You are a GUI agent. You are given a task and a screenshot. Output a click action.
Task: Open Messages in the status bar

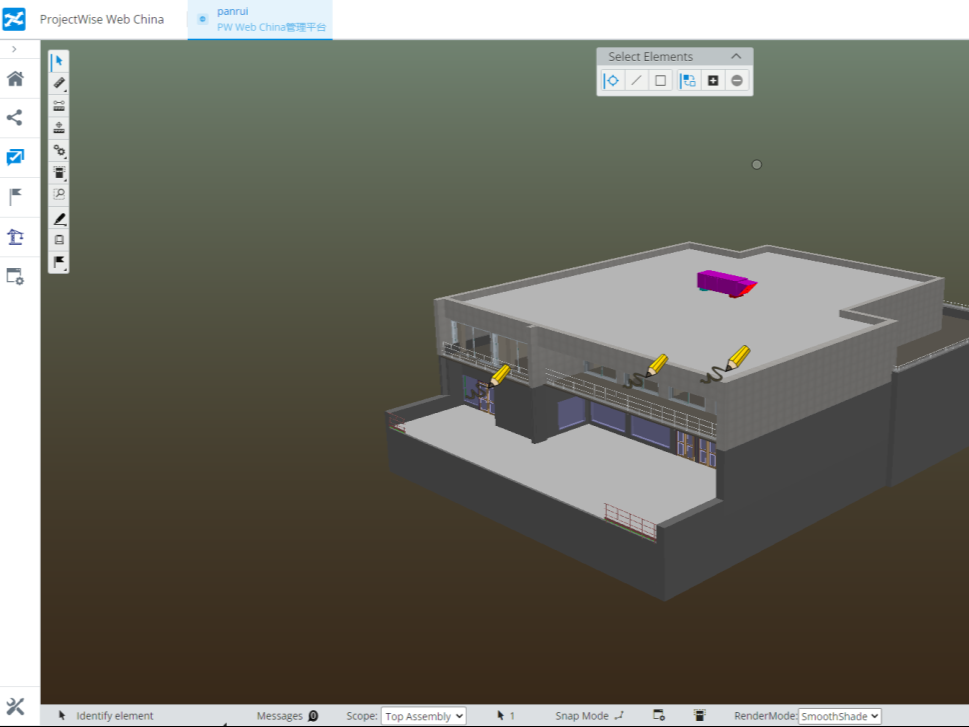point(287,716)
